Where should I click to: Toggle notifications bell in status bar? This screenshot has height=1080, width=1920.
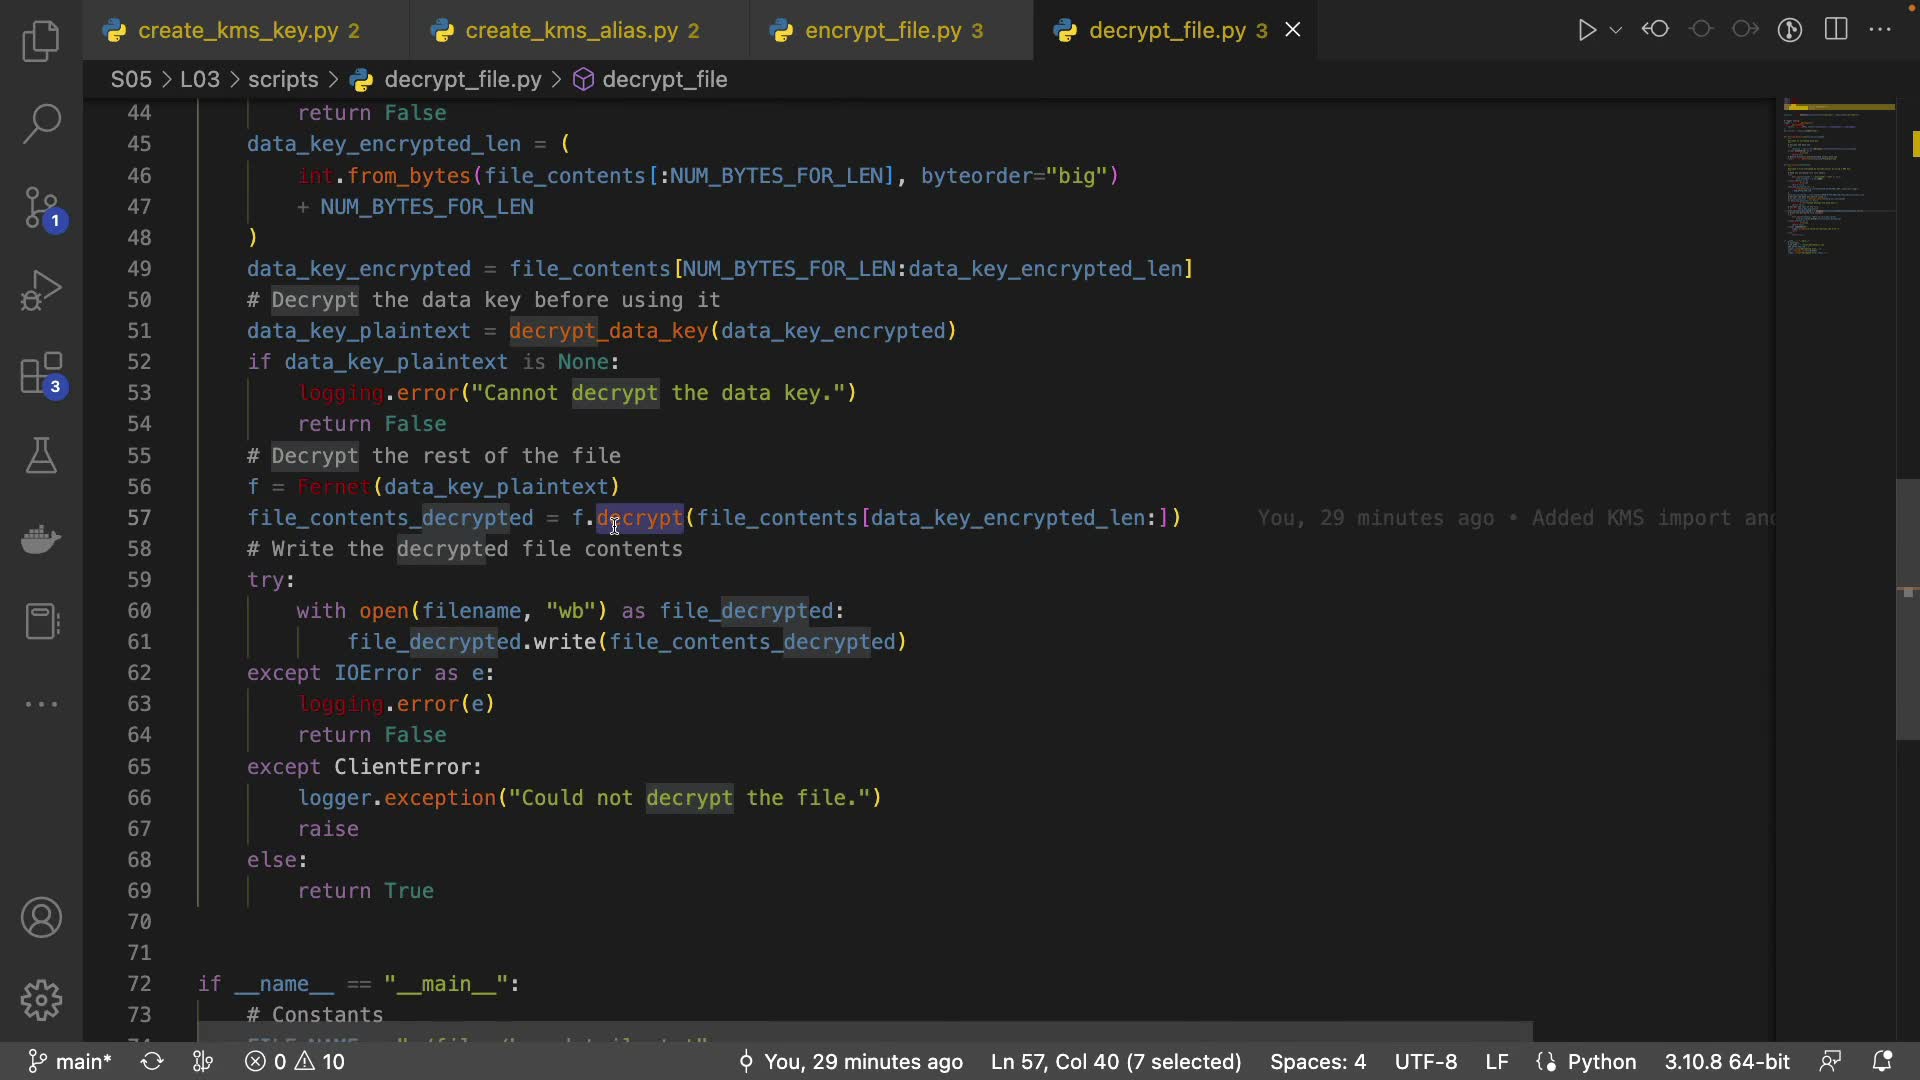(x=1882, y=1061)
